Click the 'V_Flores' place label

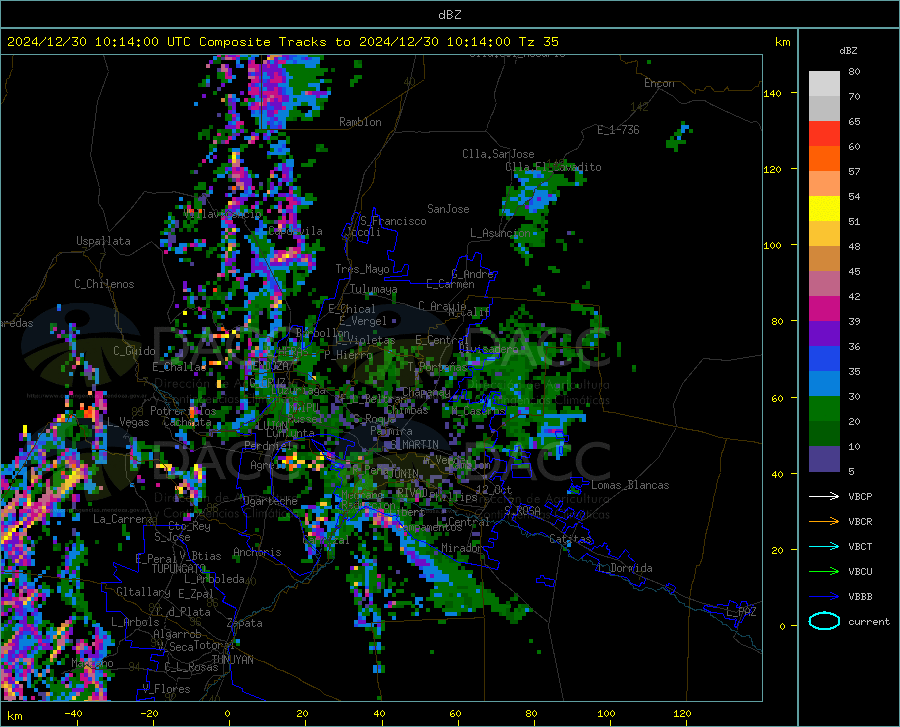pyautogui.click(x=166, y=689)
